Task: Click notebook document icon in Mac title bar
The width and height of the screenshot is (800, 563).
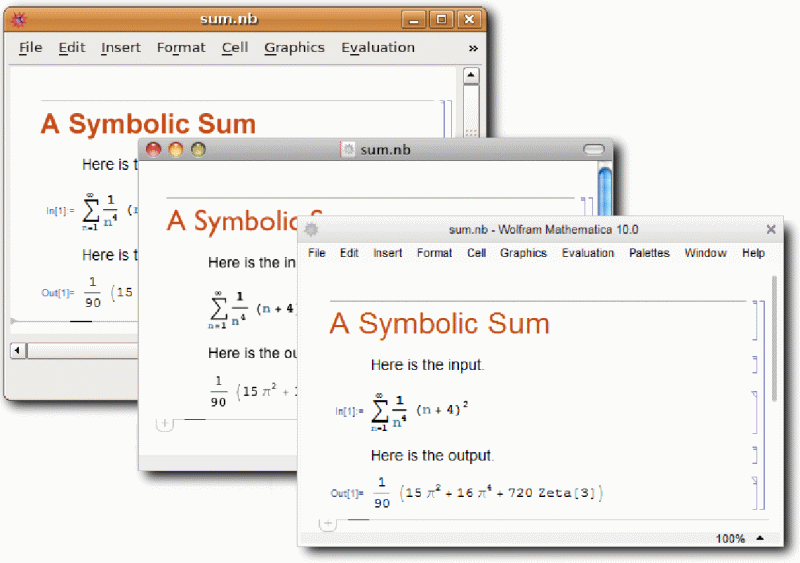Action: click(x=347, y=150)
